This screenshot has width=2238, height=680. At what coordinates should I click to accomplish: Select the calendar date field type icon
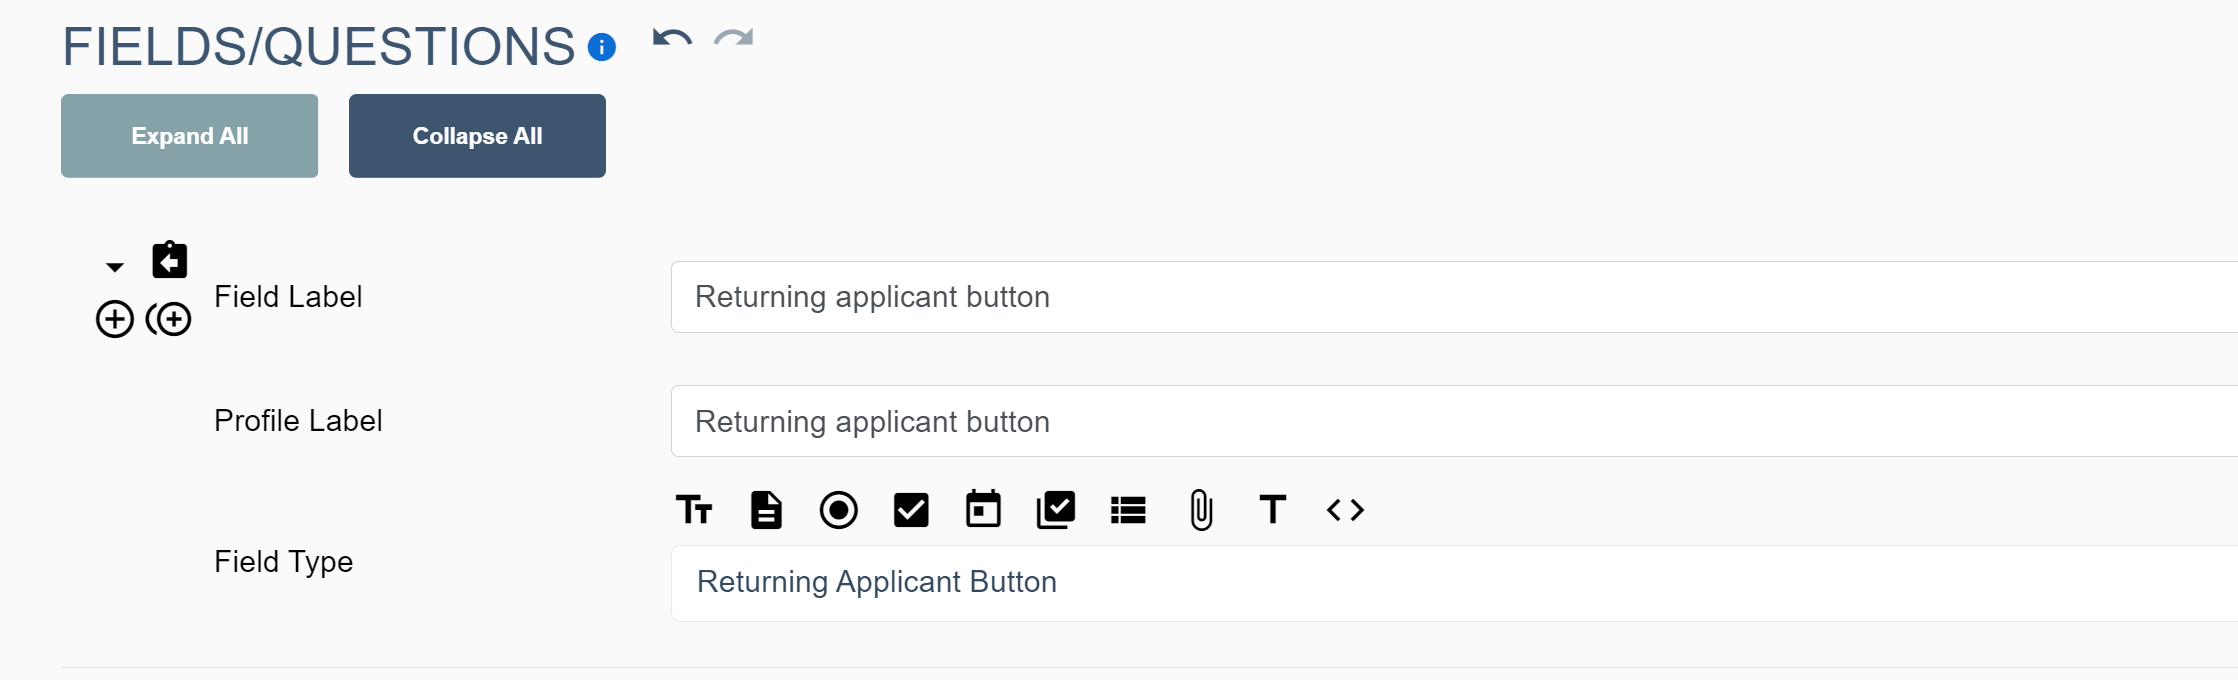(983, 510)
